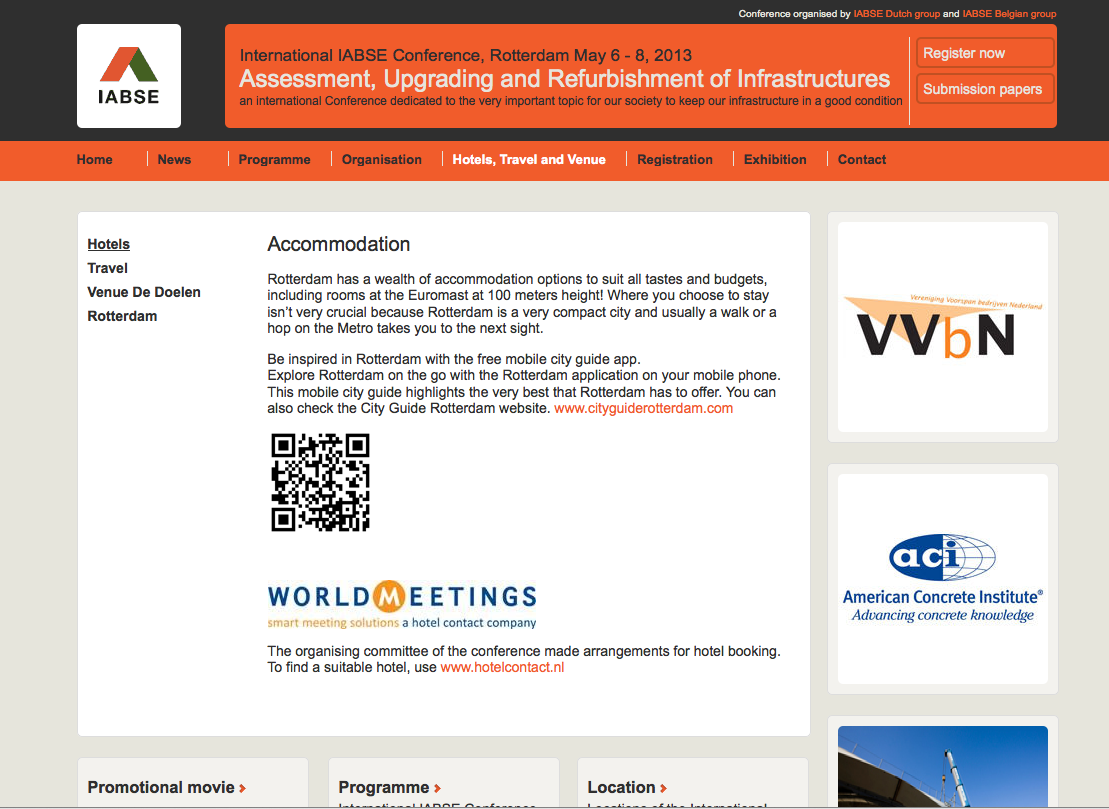Click the IABSE Belgian group link

1009,14
